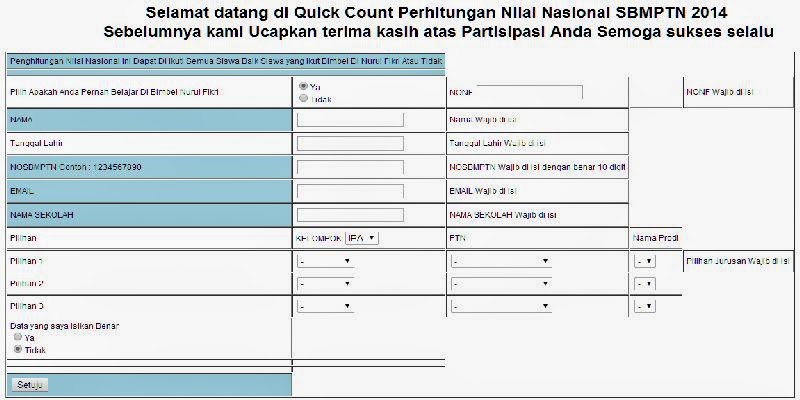Click 'NOSBMPTN Contoh : 1234567890' label
Image resolution: width=800 pixels, height=400 pixels.
pyautogui.click(x=76, y=167)
